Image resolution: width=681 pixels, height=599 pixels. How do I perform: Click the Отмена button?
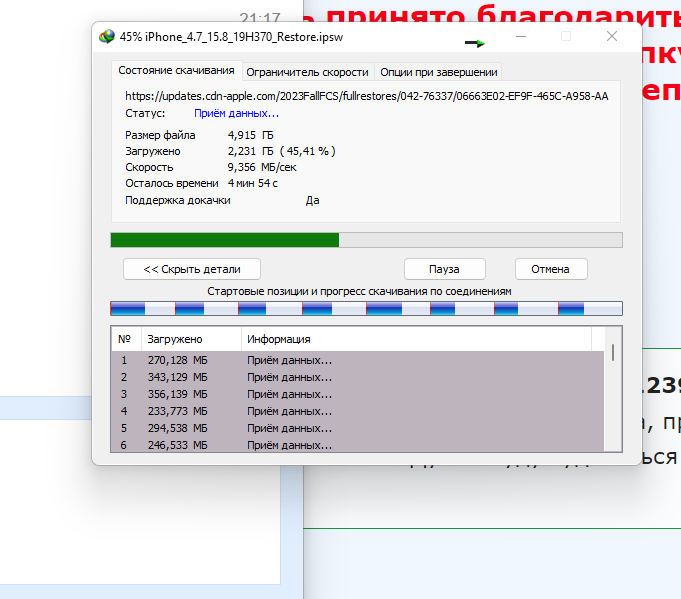tap(551, 269)
